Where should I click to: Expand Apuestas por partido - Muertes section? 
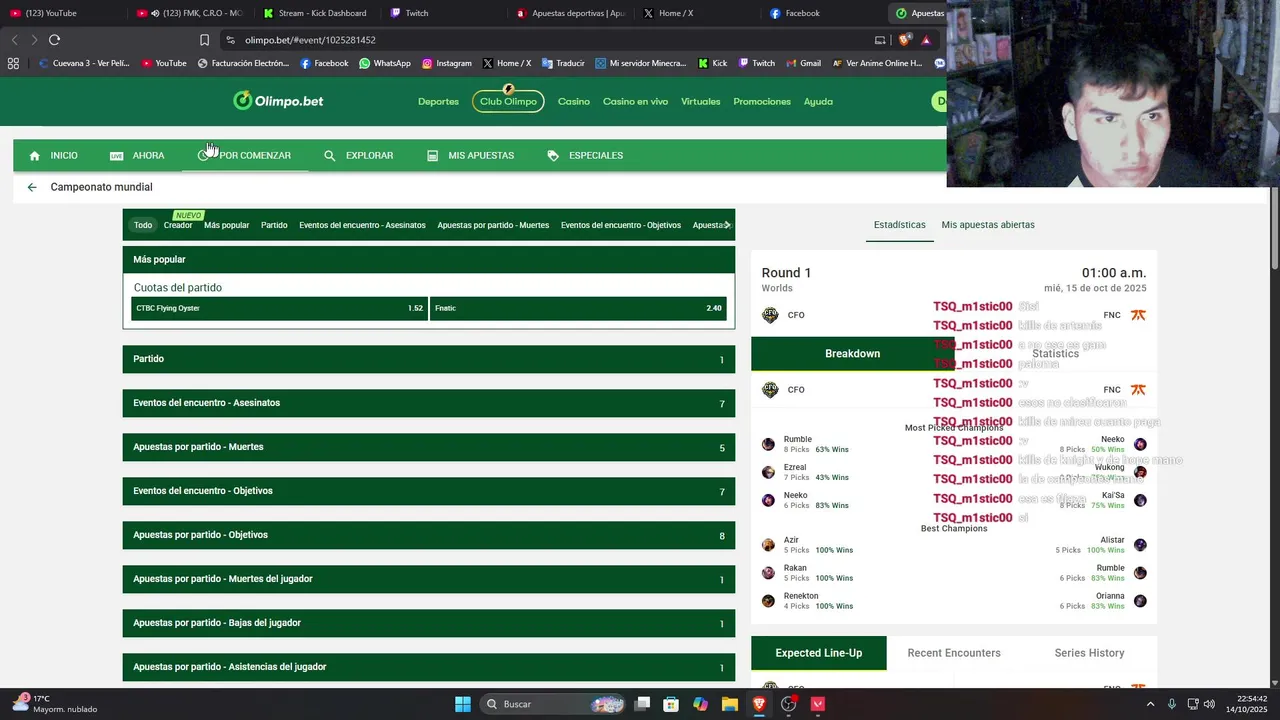429,447
